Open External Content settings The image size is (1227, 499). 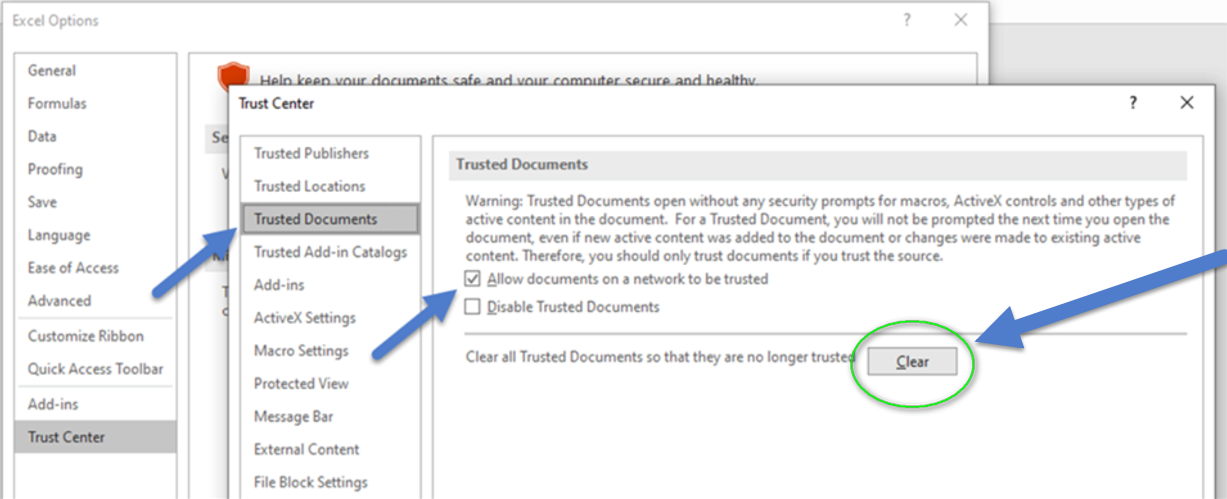(x=306, y=450)
